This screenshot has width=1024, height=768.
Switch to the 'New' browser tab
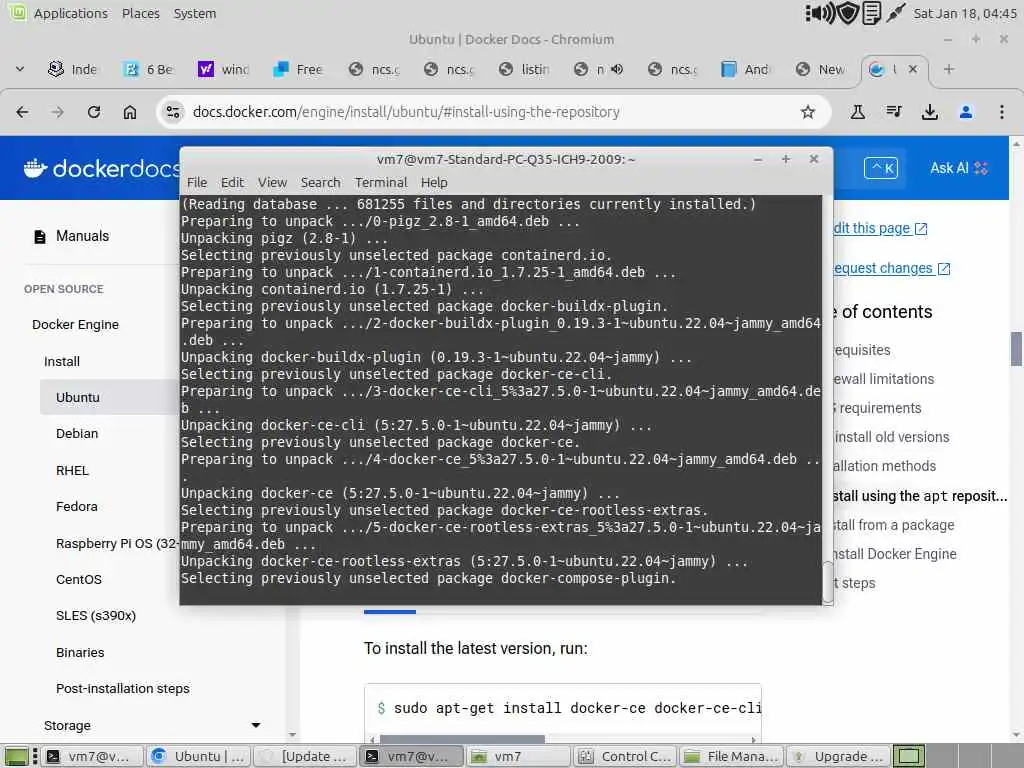click(822, 69)
